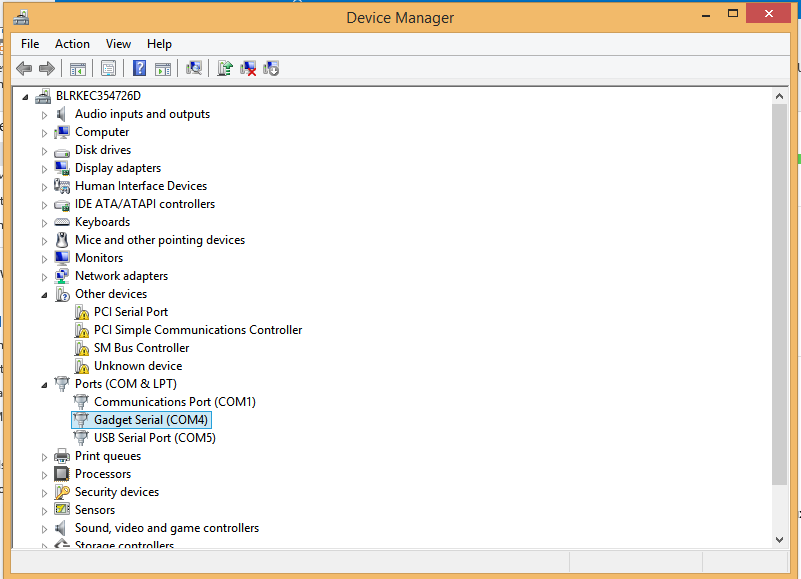Click the key icon for Security devices
Image resolution: width=801 pixels, height=579 pixels.
[x=62, y=492]
